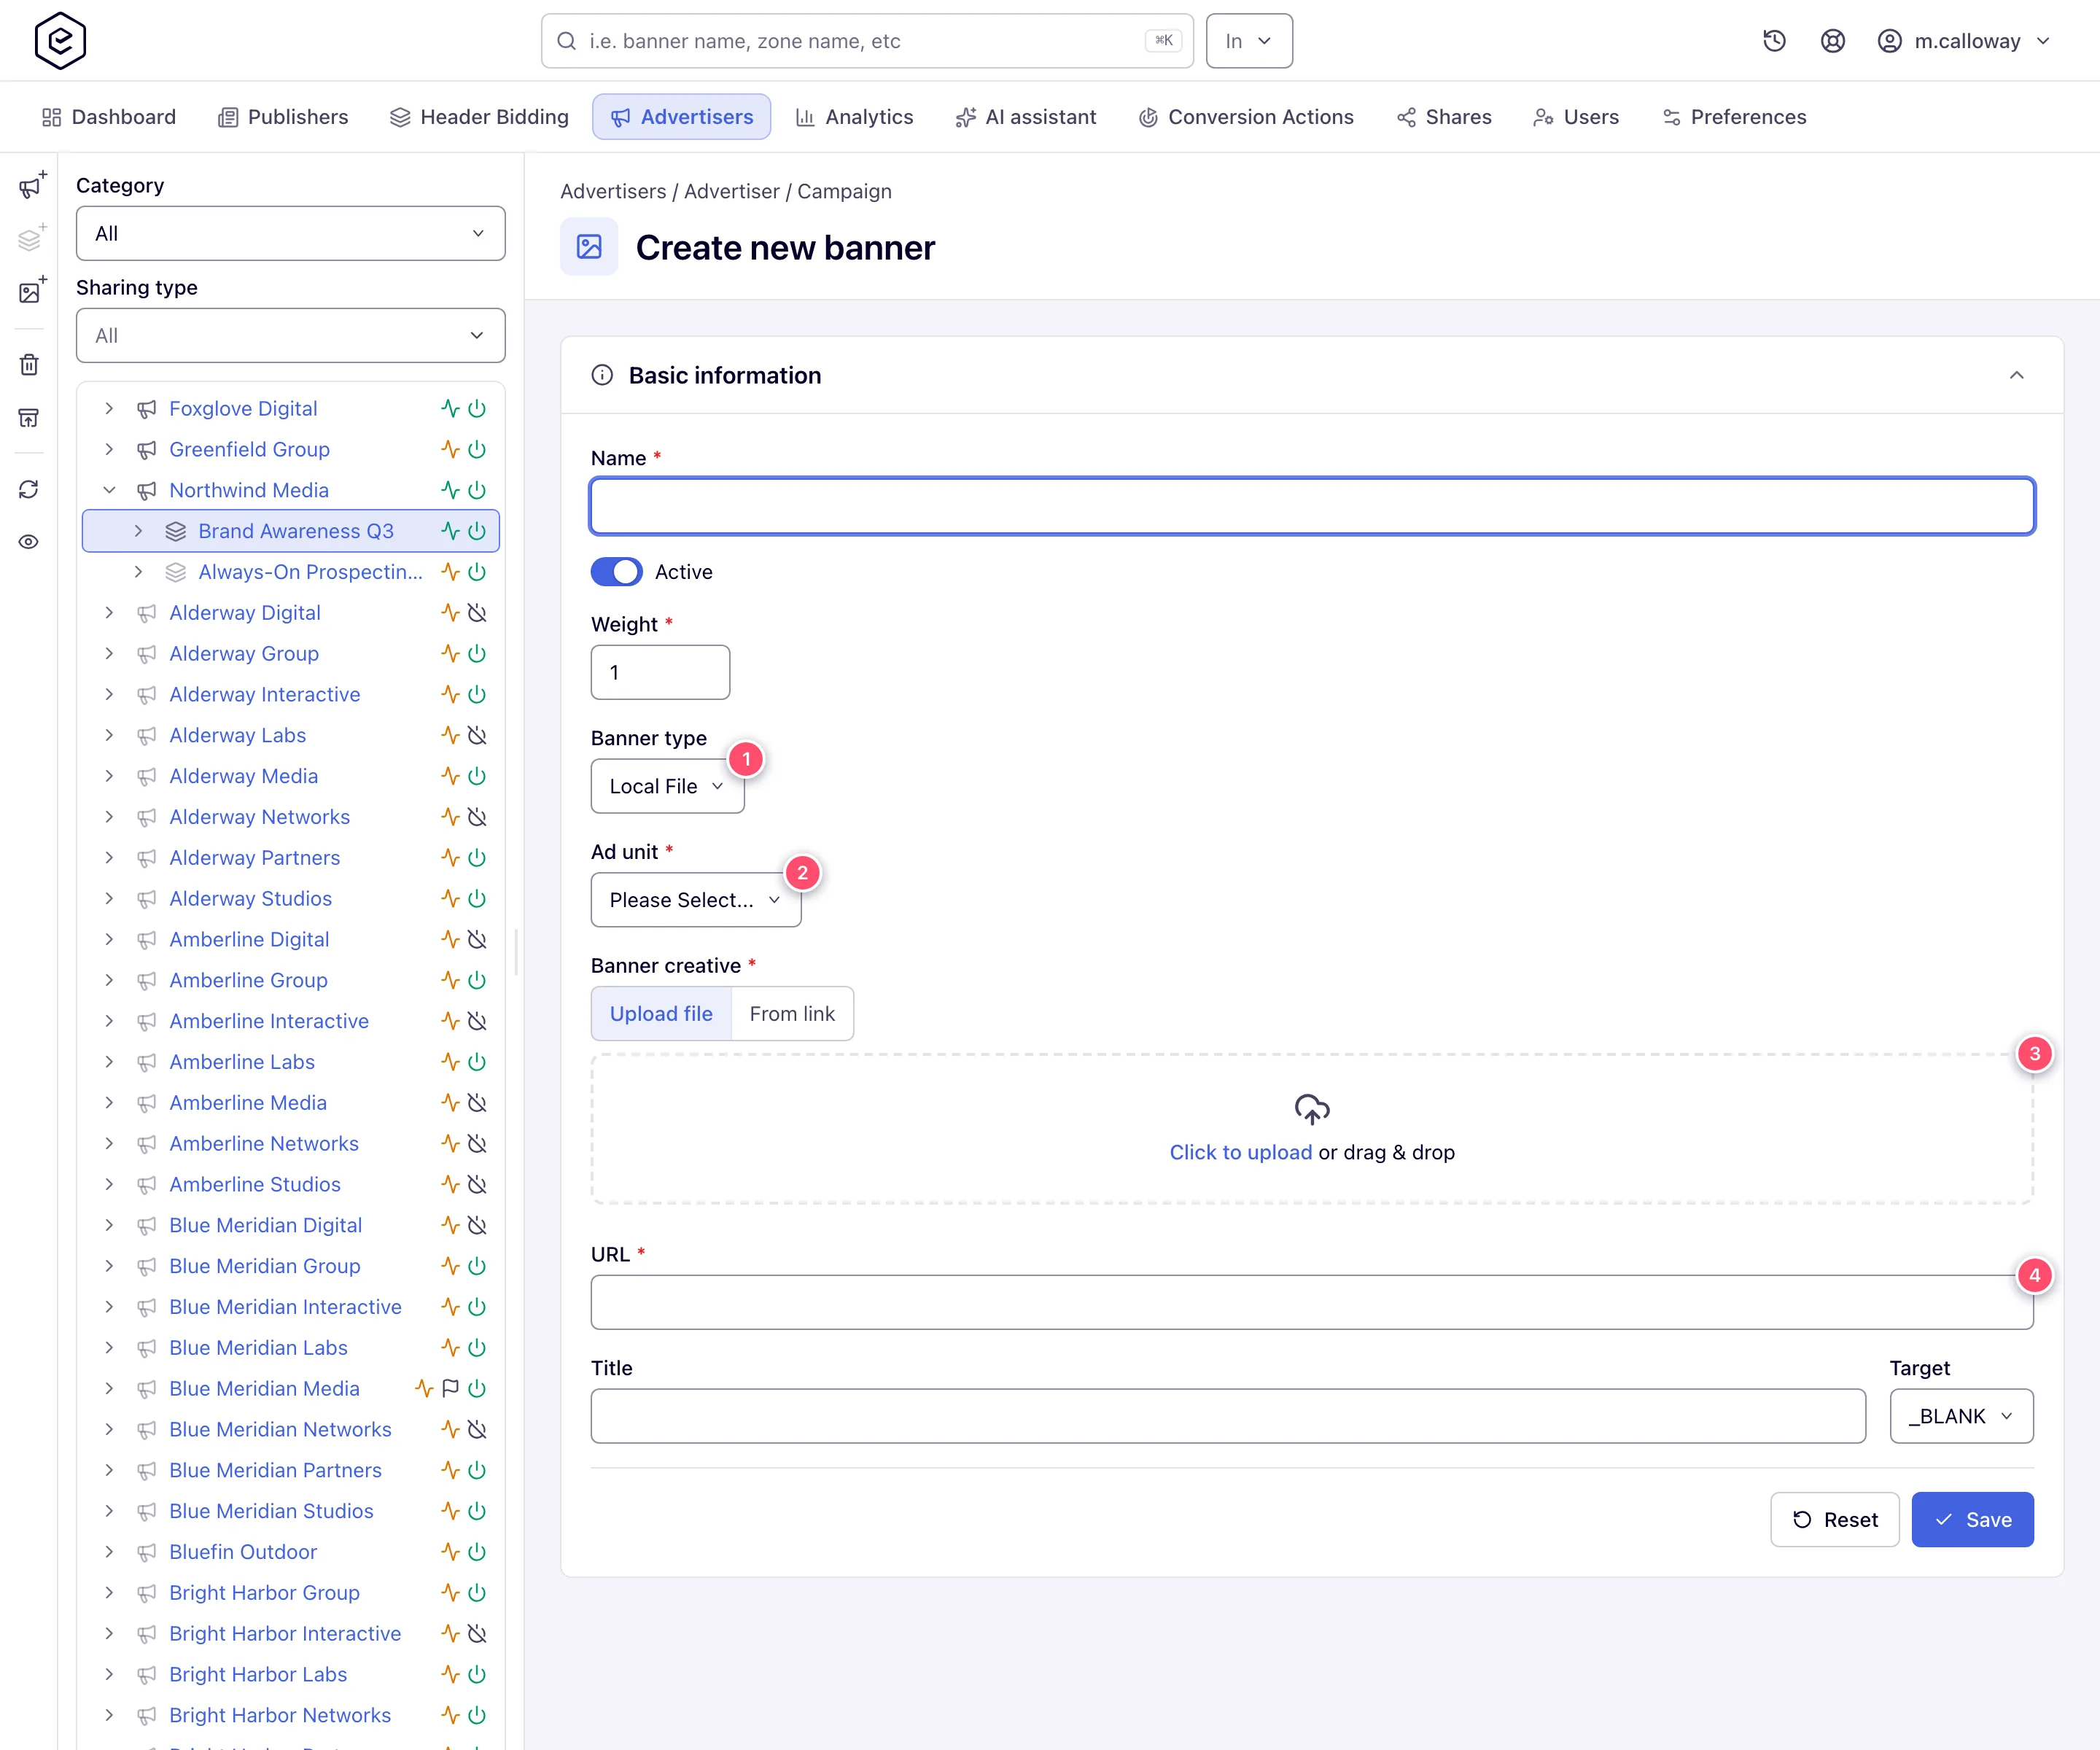
Task: Click the add advertiser megaphone sidebar icon
Action: coord(31,186)
